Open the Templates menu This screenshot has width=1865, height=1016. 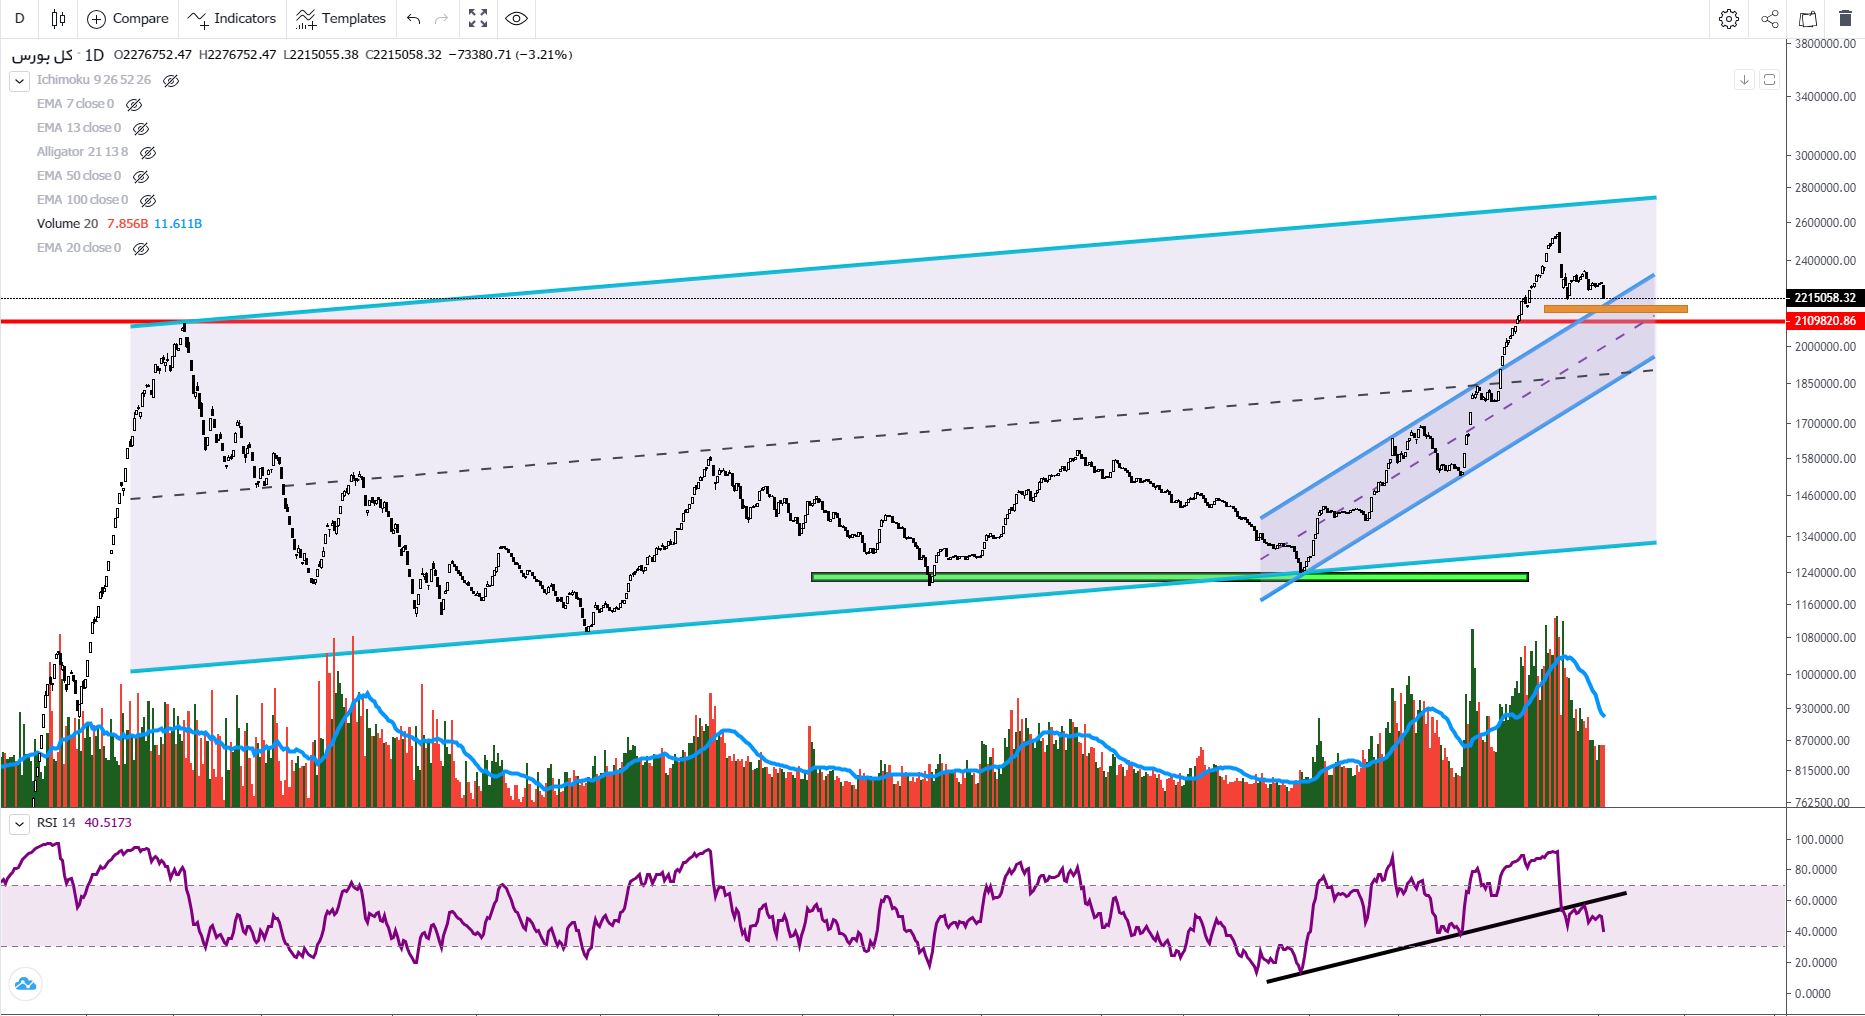[x=341, y=19]
